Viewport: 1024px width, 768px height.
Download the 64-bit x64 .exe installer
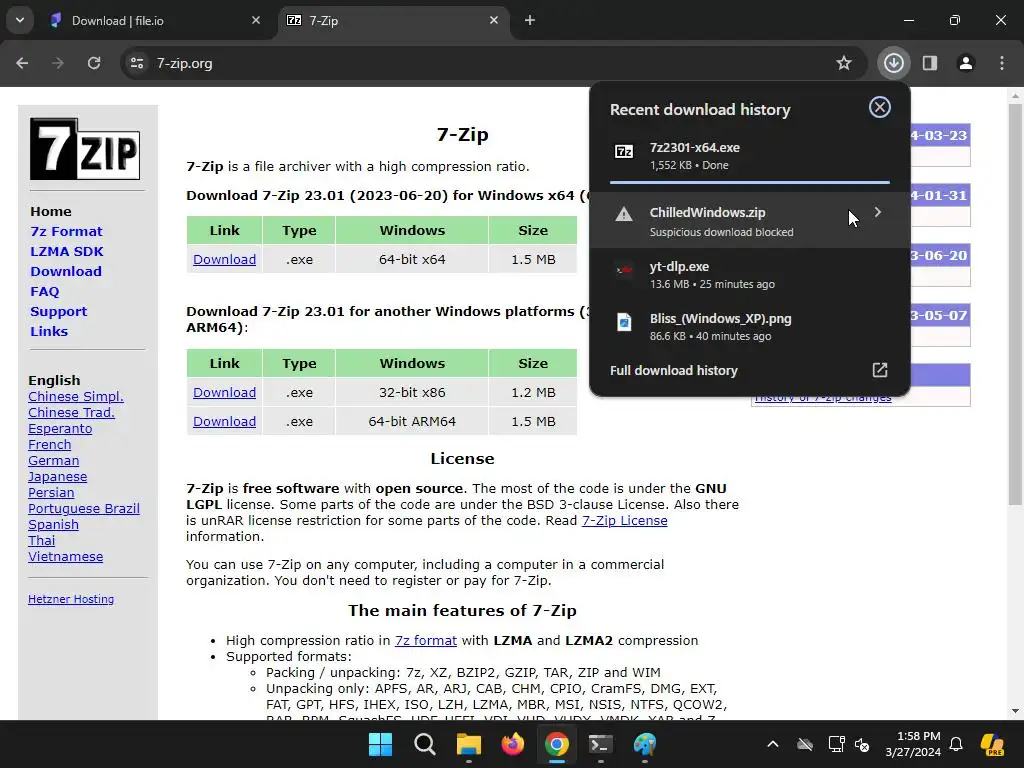tap(224, 259)
